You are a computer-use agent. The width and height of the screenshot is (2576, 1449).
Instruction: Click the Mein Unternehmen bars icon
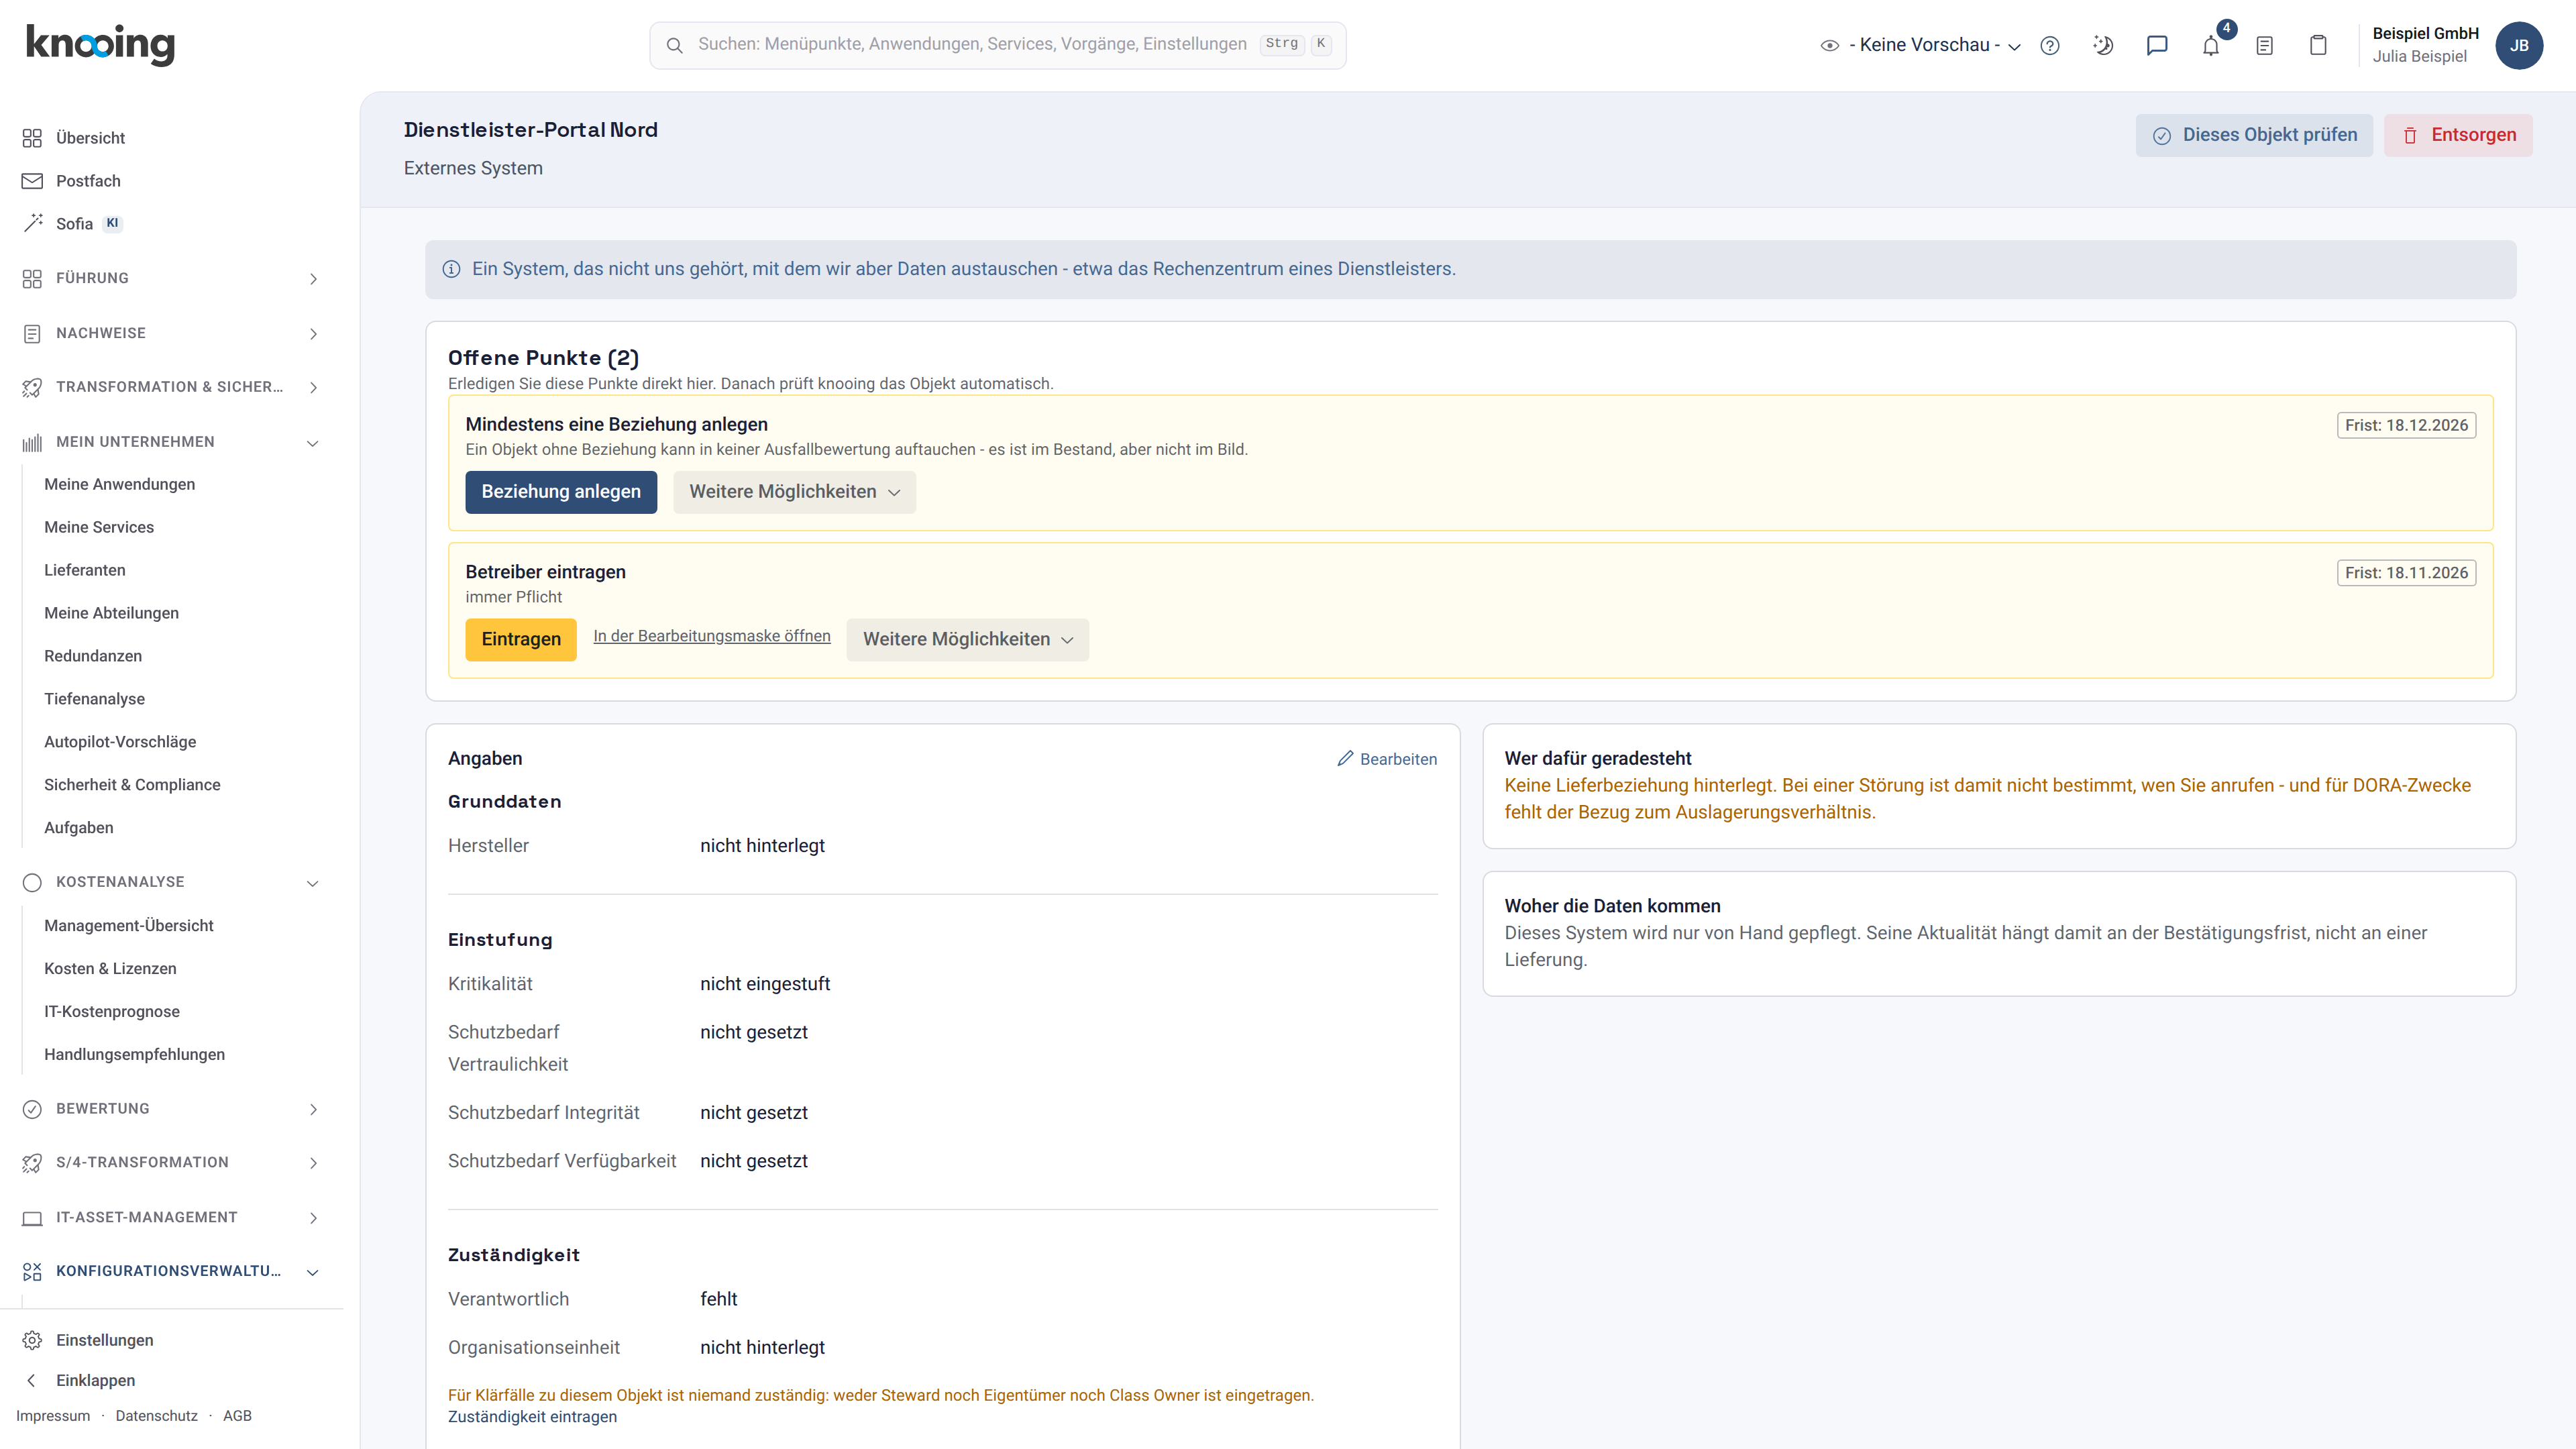(32, 442)
